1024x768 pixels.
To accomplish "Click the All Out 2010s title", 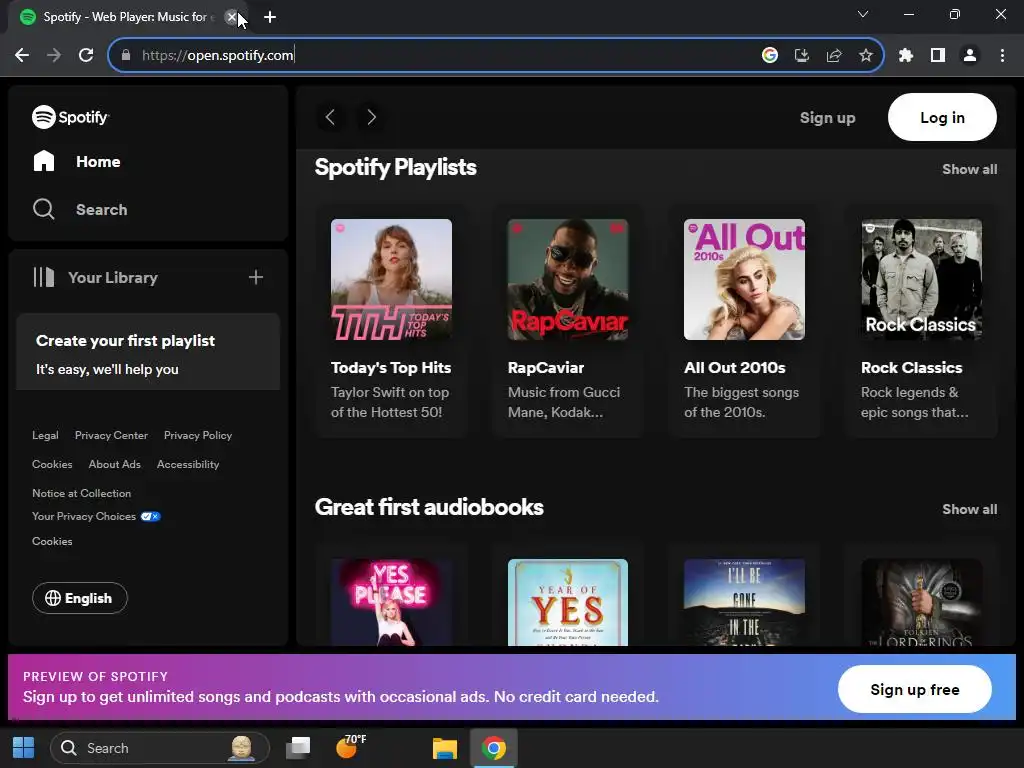I will [x=735, y=368].
